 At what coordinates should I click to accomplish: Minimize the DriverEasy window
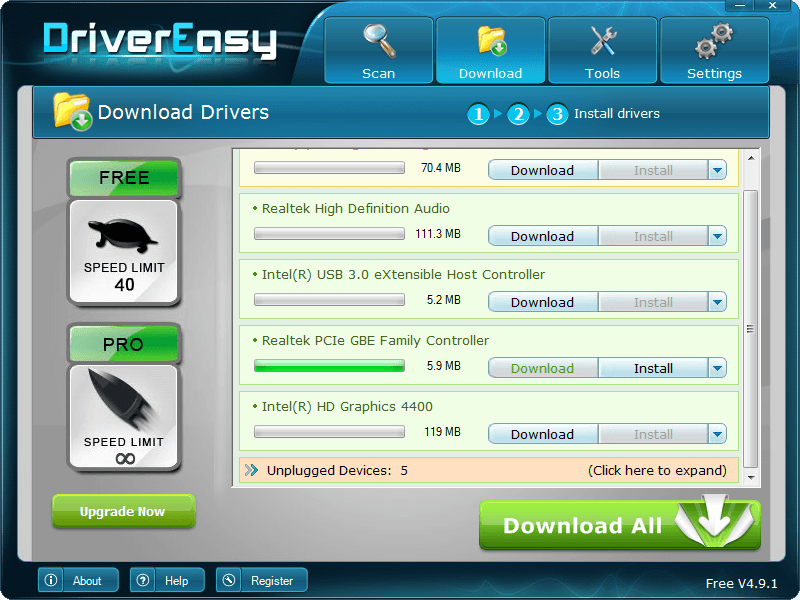coord(740,6)
